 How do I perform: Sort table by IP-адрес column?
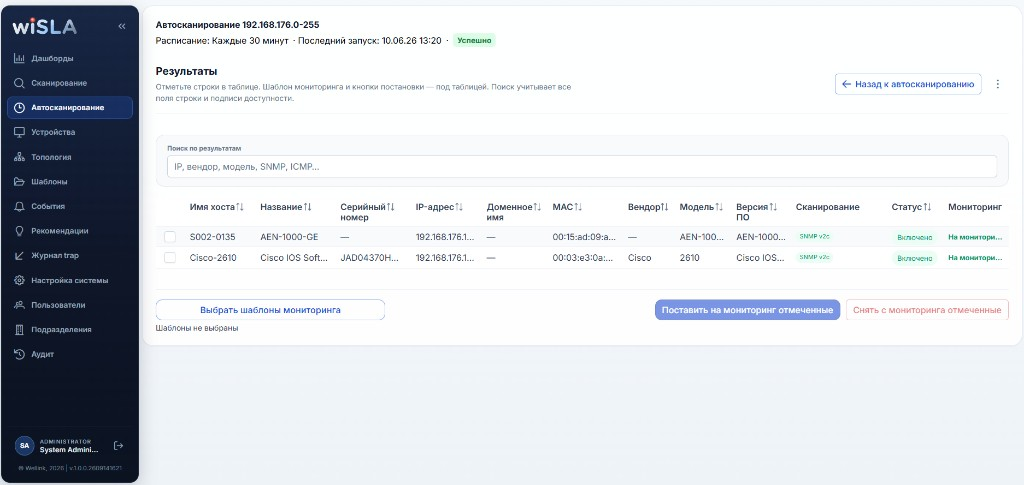[x=440, y=207]
